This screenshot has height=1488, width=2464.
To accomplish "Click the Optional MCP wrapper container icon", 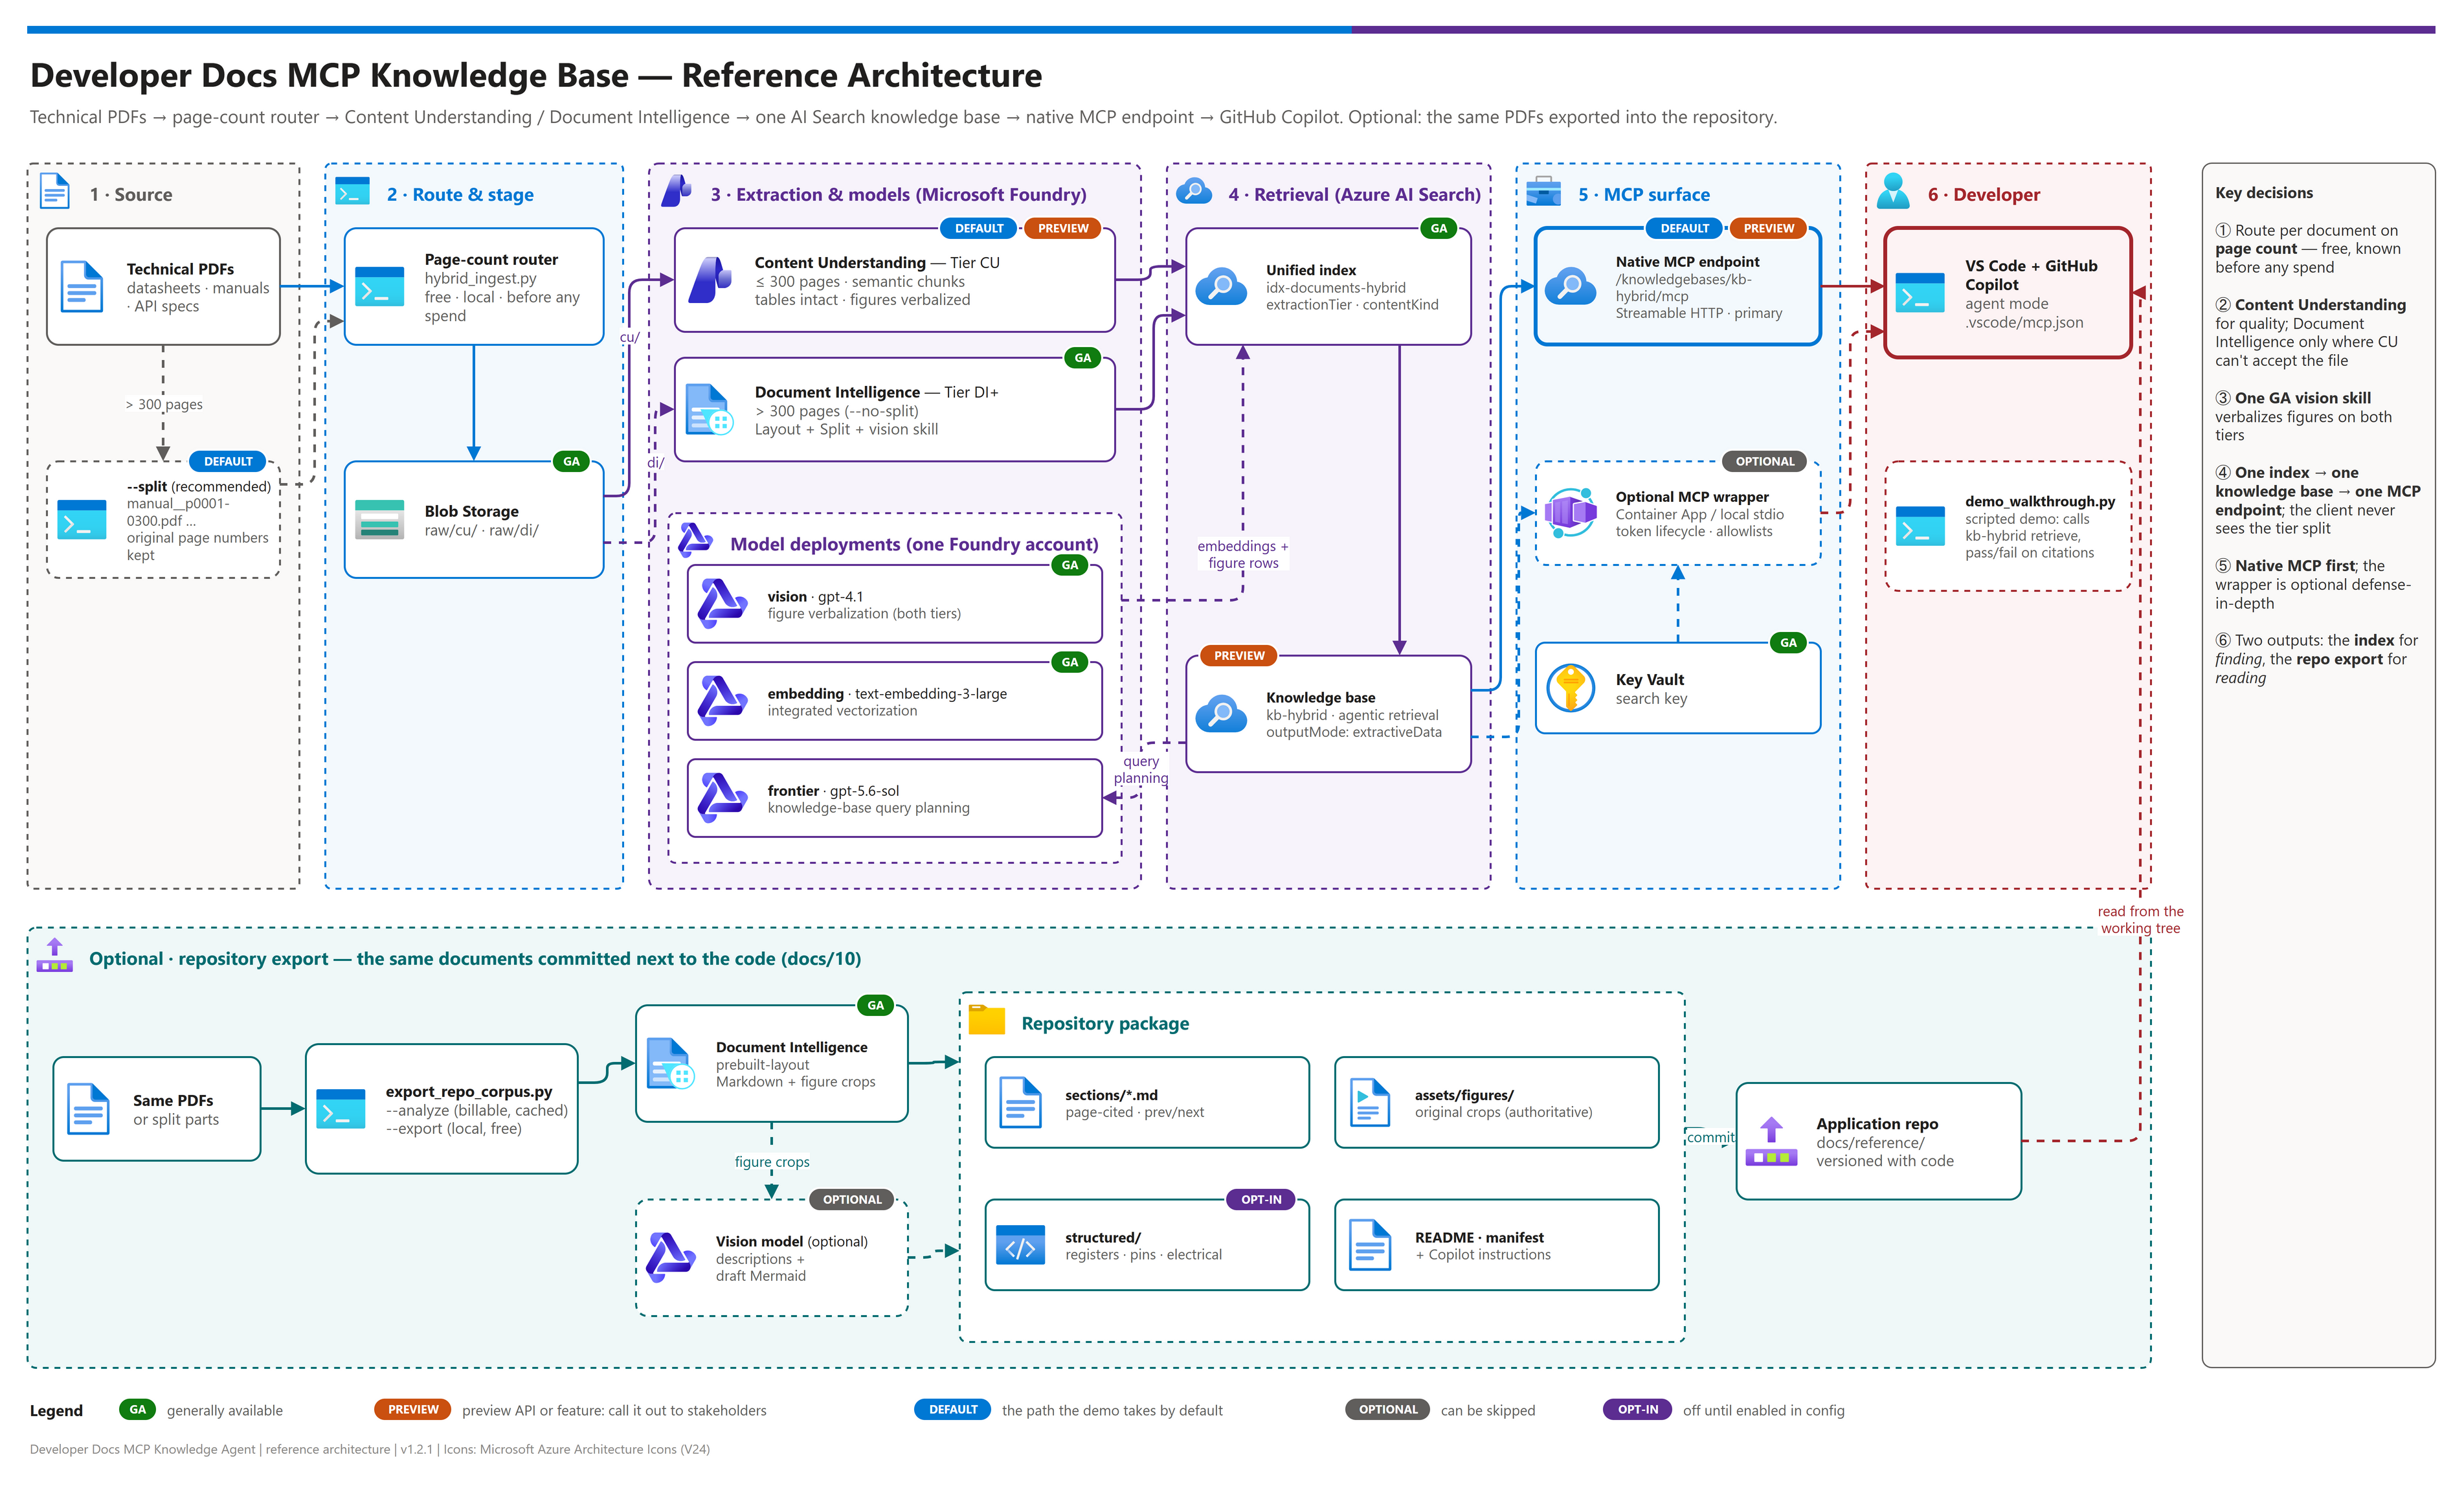I will [x=1571, y=512].
